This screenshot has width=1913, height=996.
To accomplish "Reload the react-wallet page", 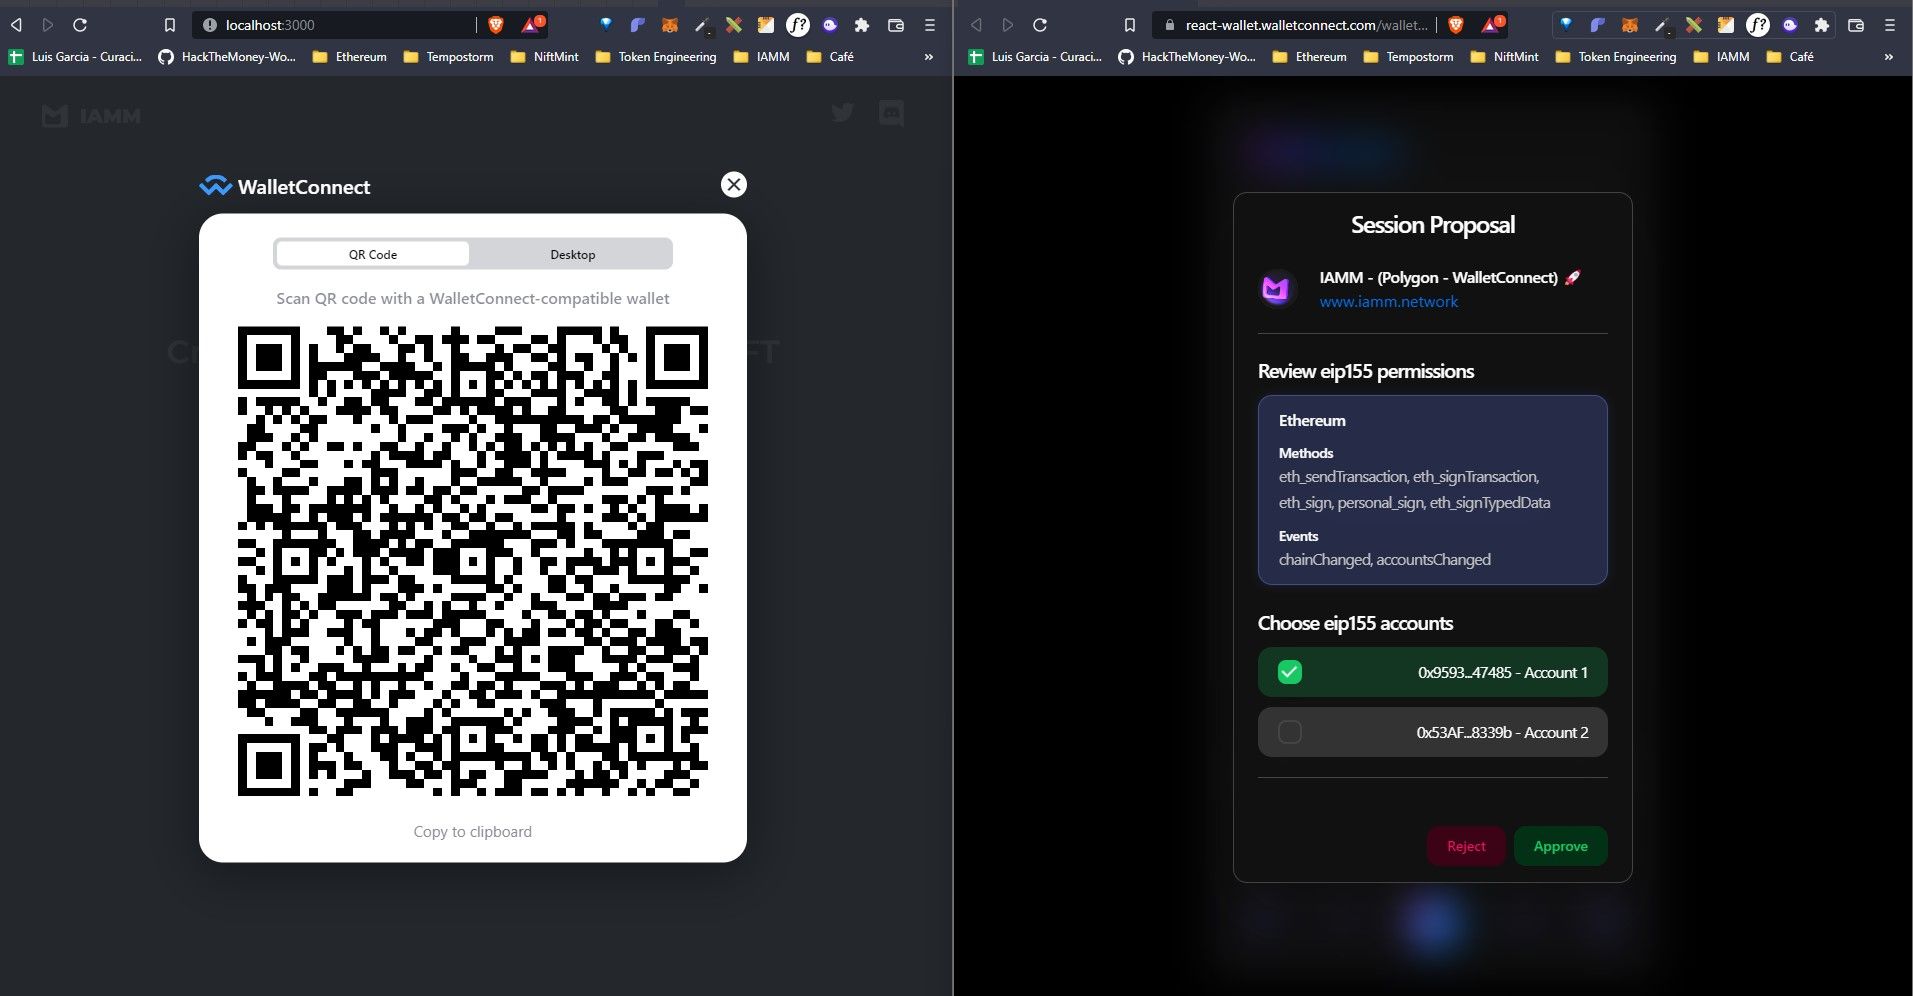I will click(x=1040, y=25).
